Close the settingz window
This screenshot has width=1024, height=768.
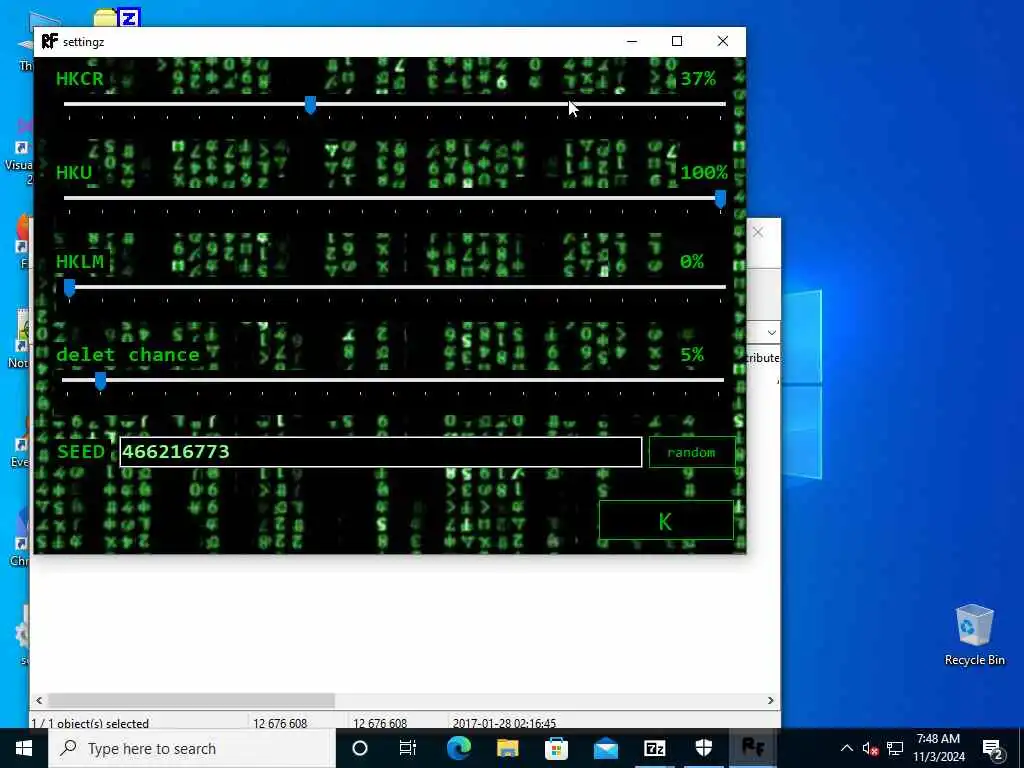(x=723, y=41)
